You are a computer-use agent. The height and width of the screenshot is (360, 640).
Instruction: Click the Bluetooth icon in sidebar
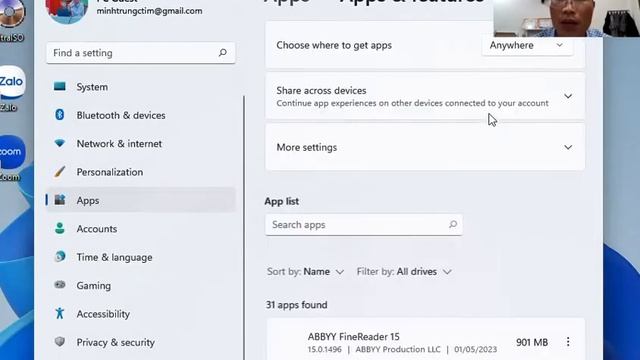60,115
